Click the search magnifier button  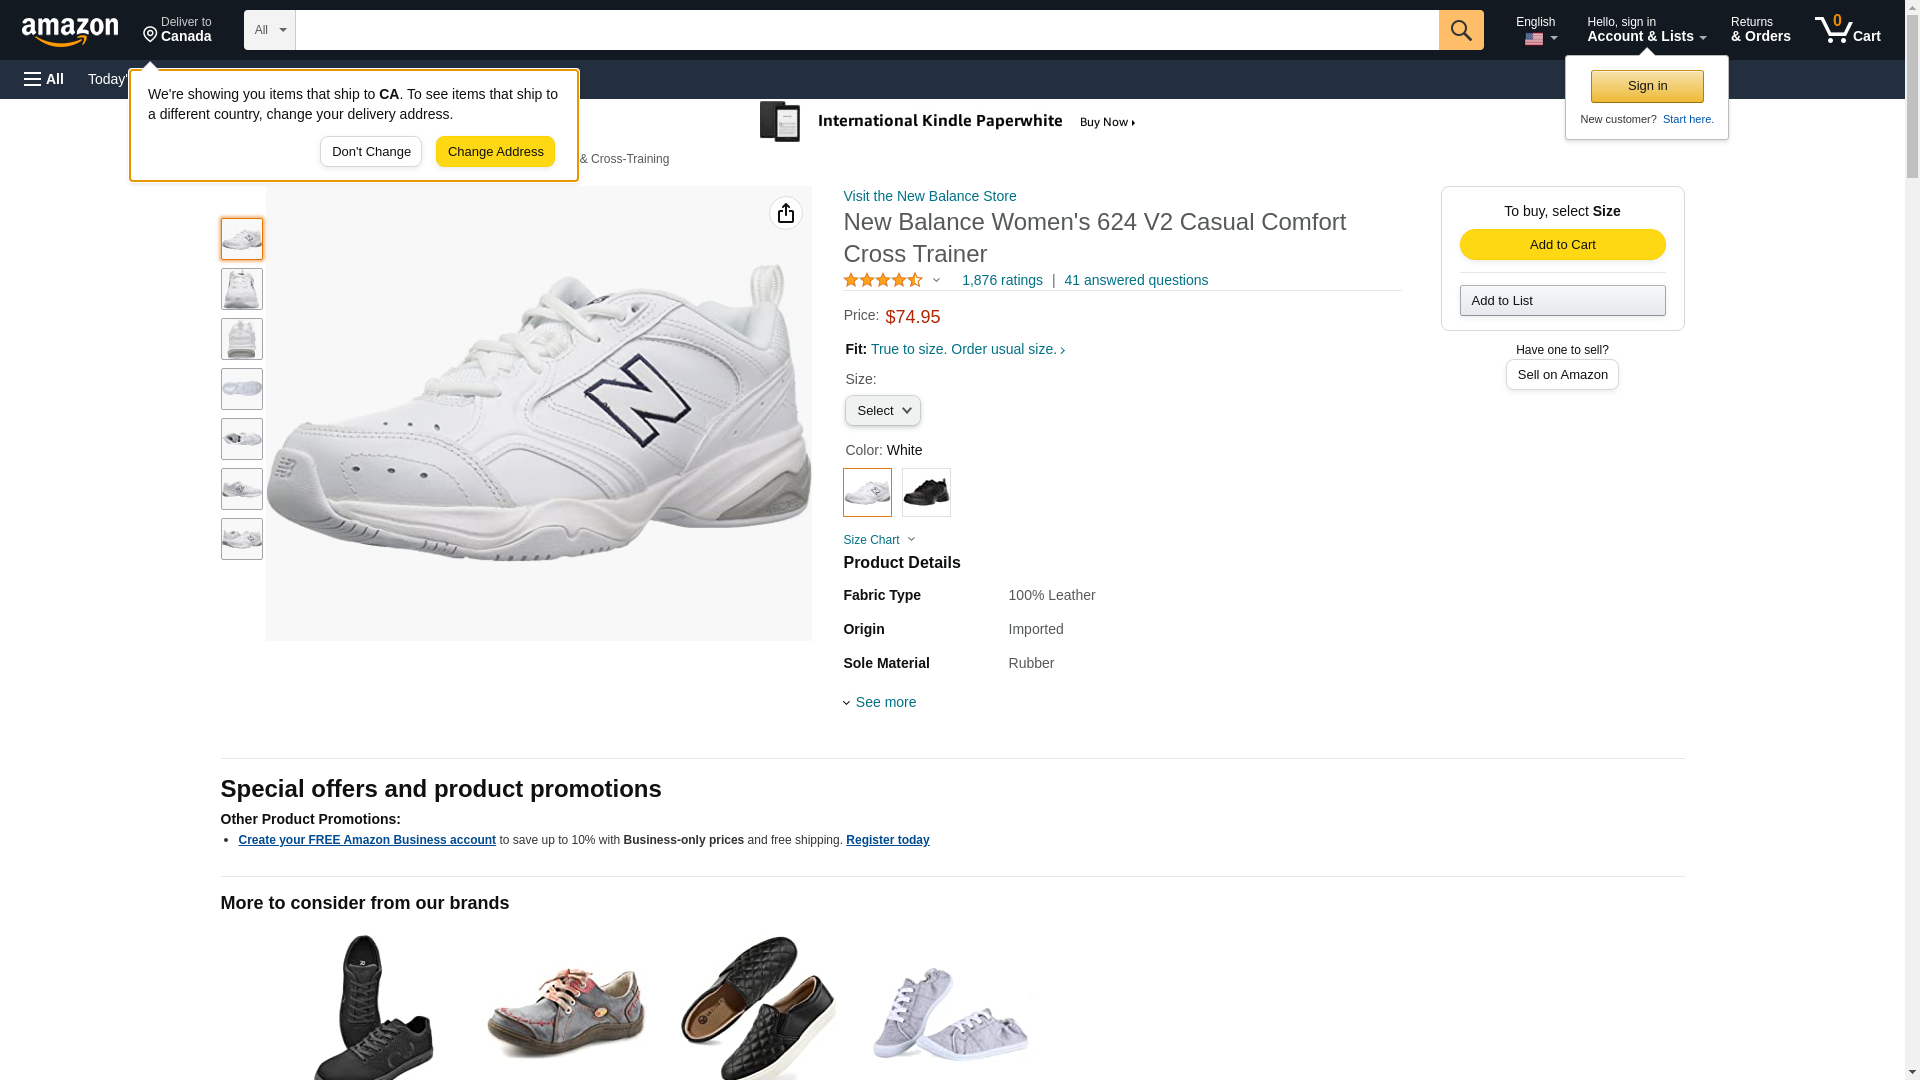pyautogui.click(x=1461, y=30)
